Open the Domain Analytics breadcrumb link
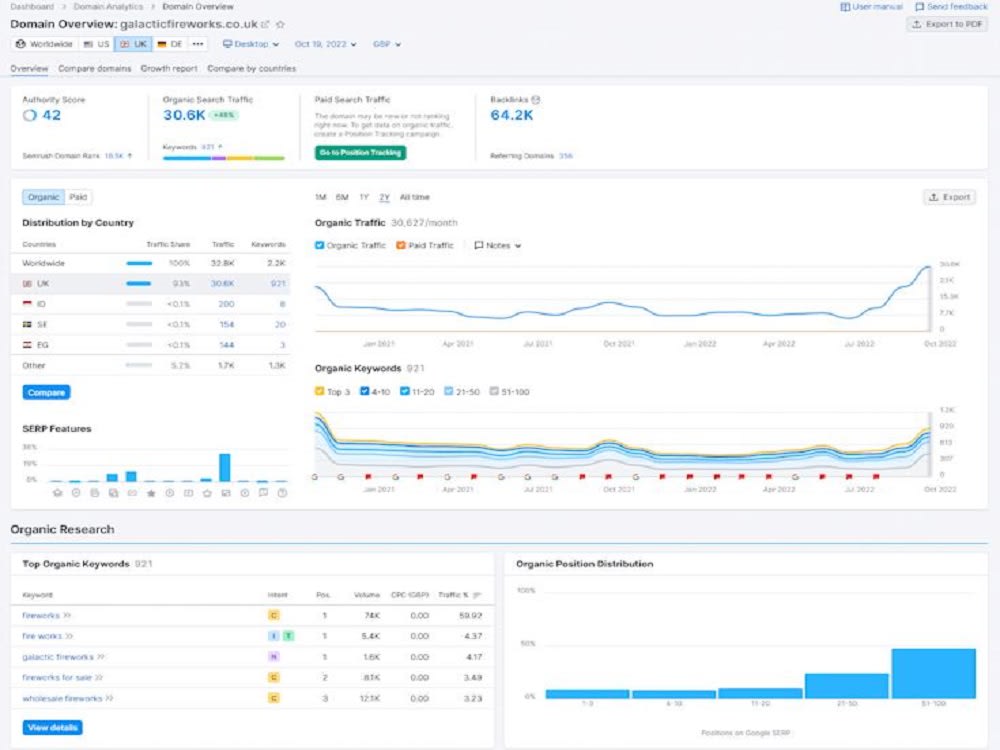Screen dimensions: 1000x750 pos(108,6)
